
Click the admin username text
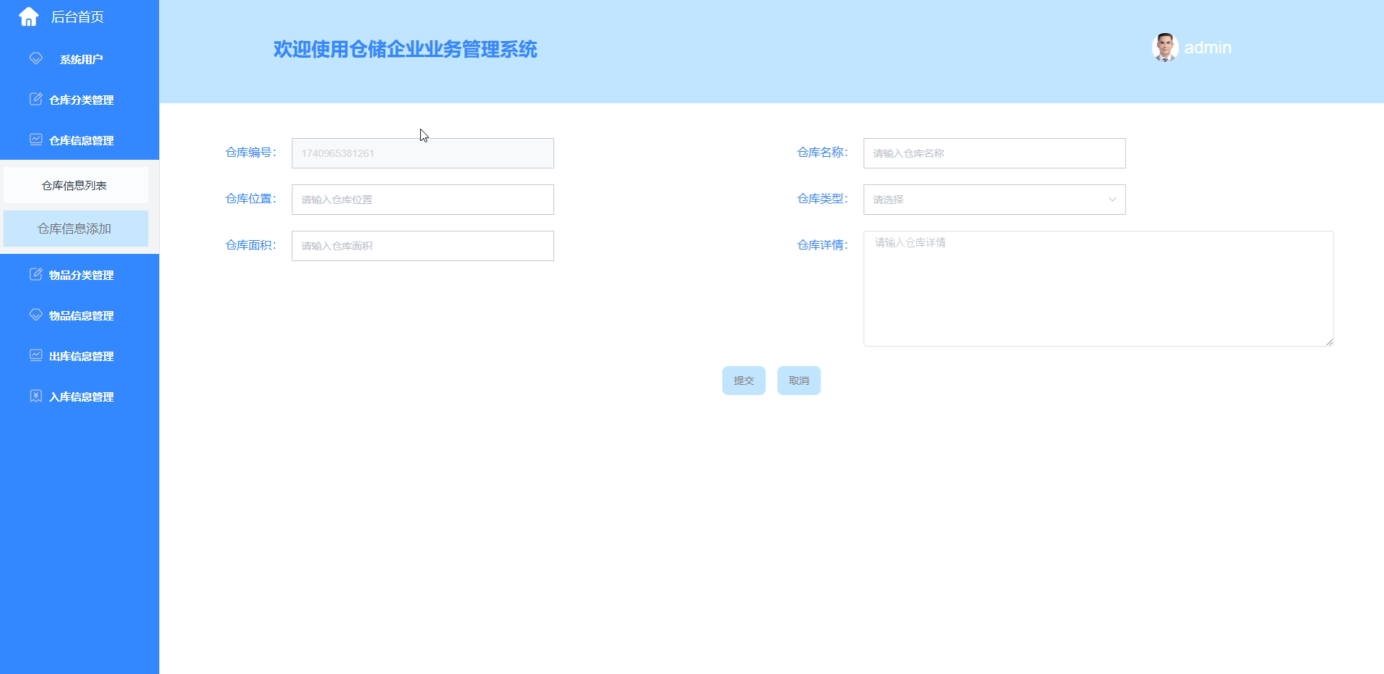[x=1207, y=47]
